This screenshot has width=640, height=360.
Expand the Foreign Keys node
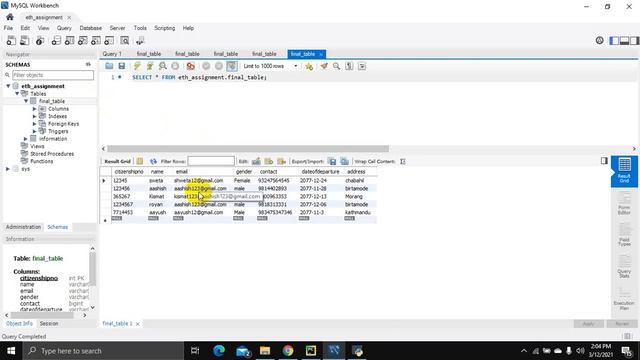pyautogui.click(x=35, y=124)
